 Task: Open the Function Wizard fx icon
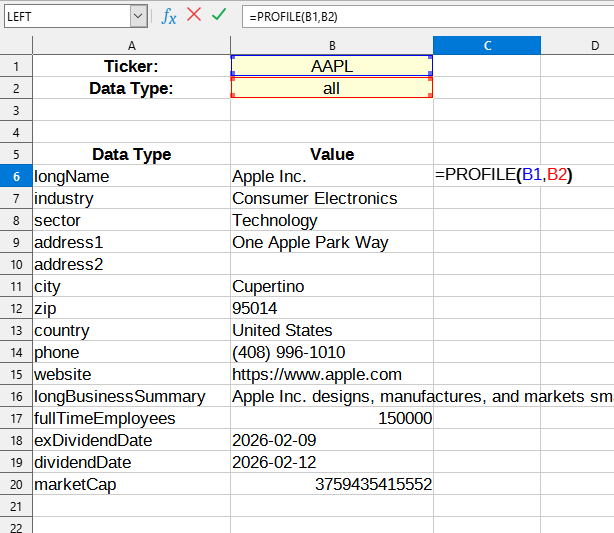tap(169, 16)
